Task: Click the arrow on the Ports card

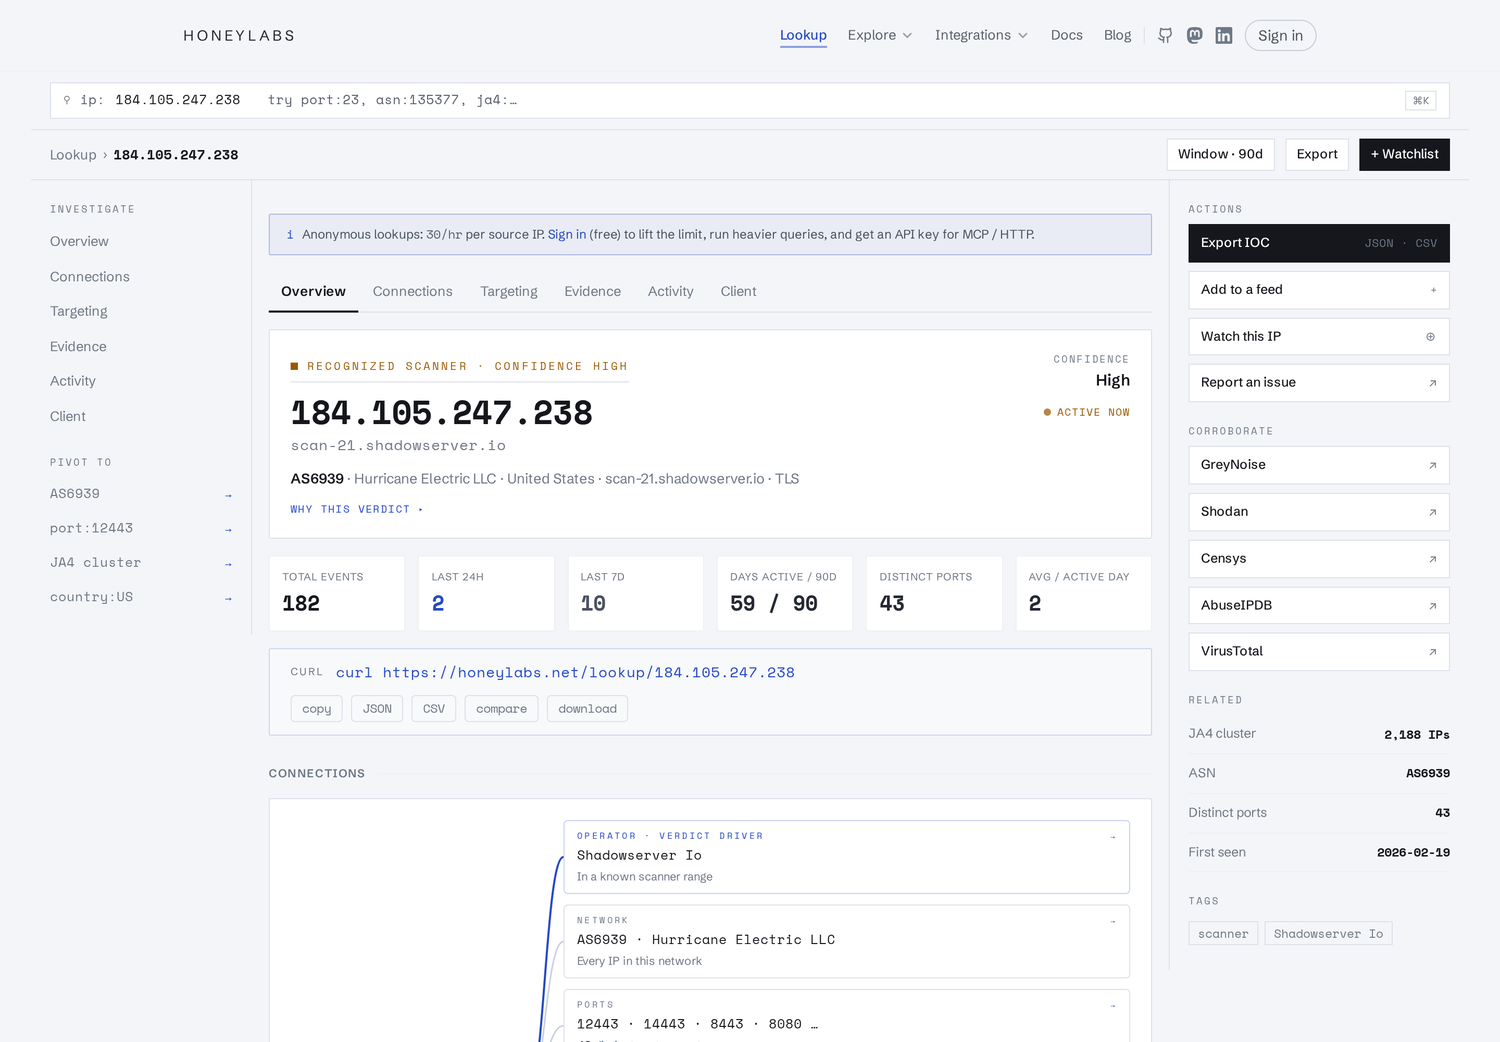Action: tap(1113, 1005)
